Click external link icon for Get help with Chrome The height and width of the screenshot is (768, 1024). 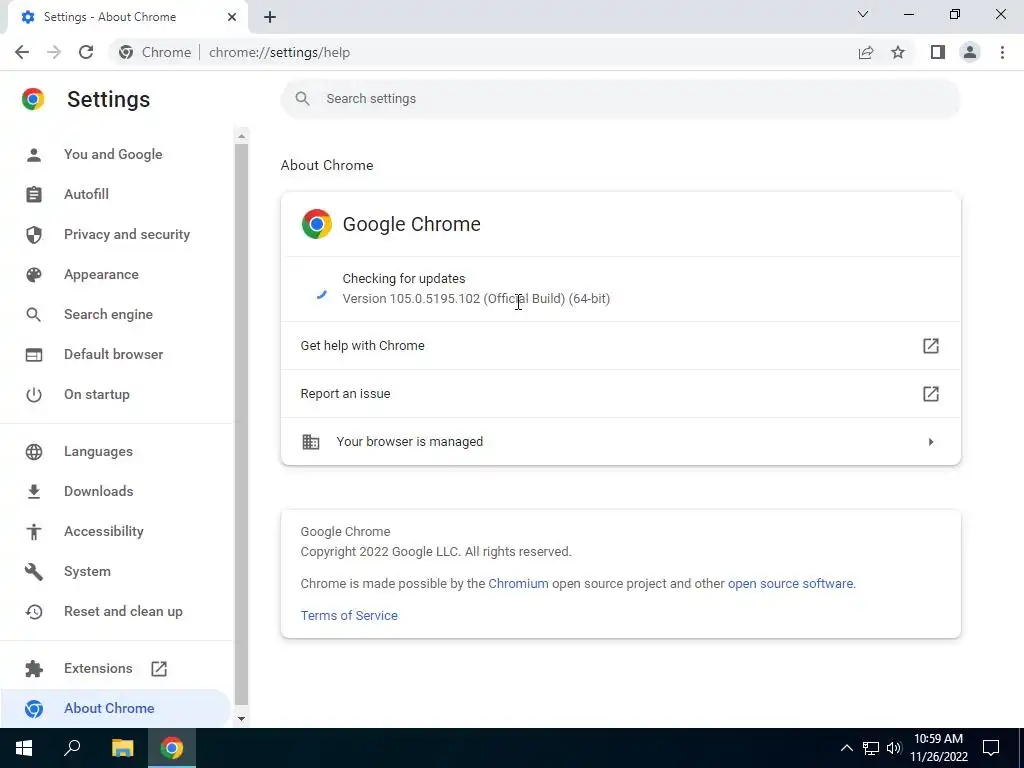[x=931, y=345]
